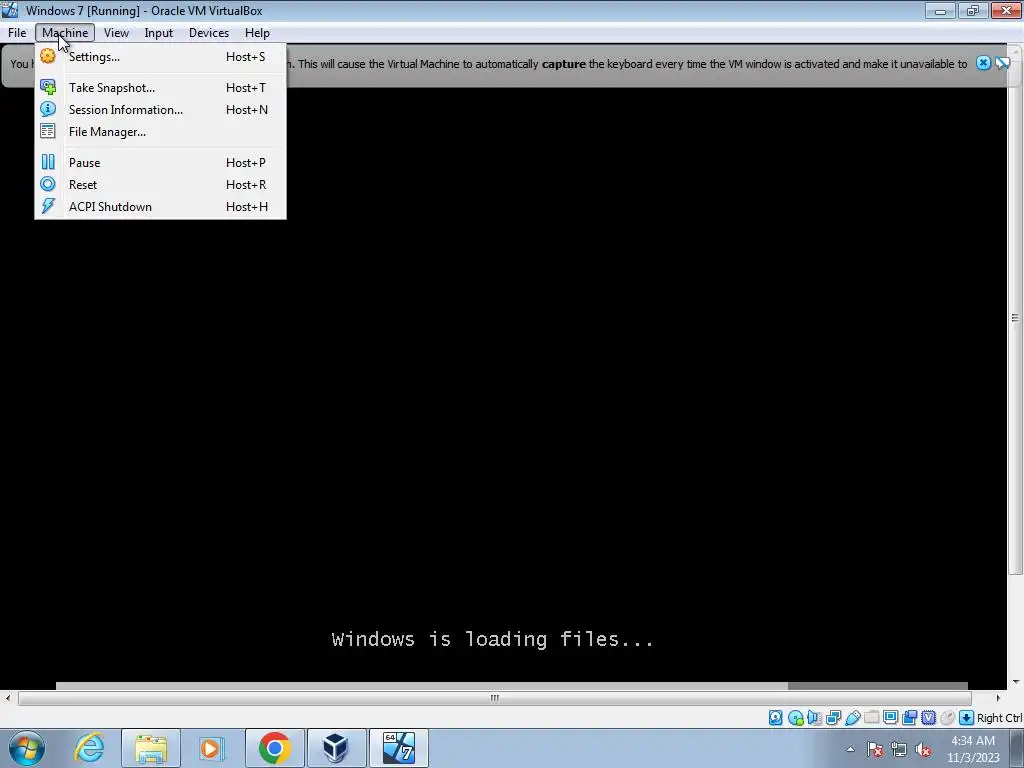Click the File Manager list icon
This screenshot has height=768, width=1024.
[48, 131]
